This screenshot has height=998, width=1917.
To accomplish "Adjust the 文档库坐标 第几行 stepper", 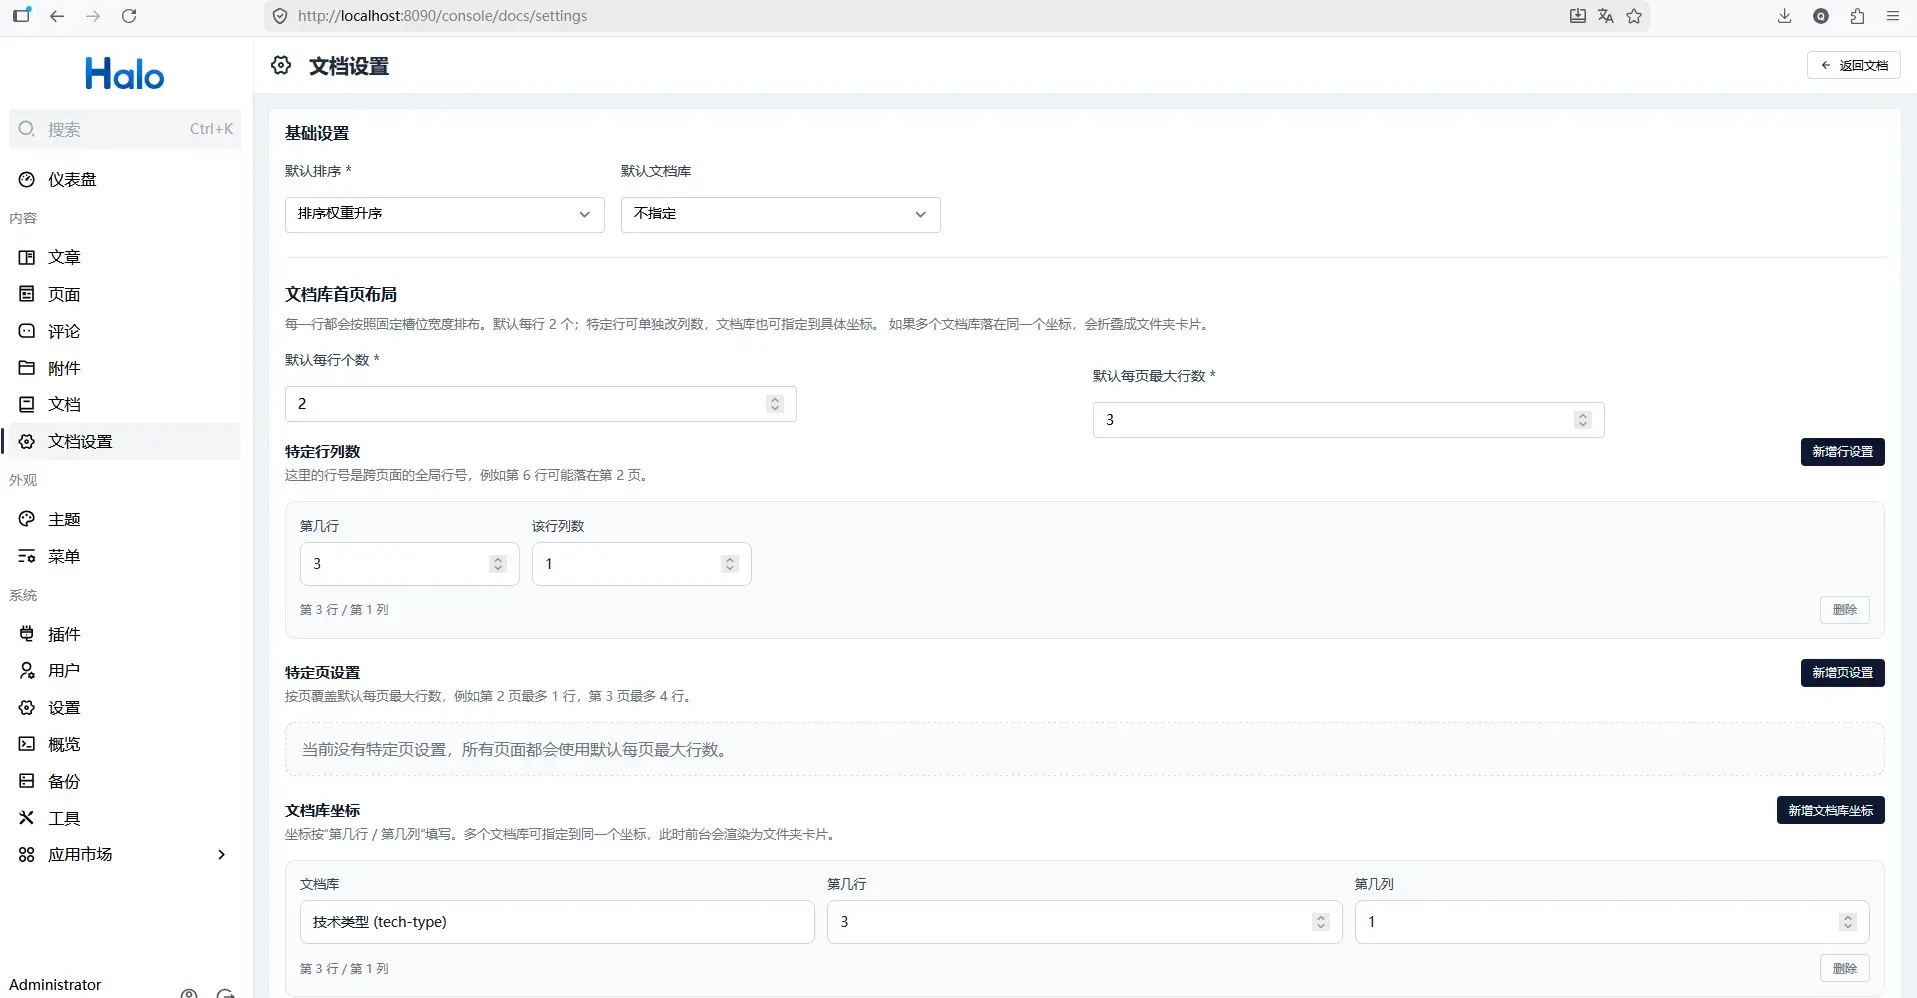I will click(1321, 922).
